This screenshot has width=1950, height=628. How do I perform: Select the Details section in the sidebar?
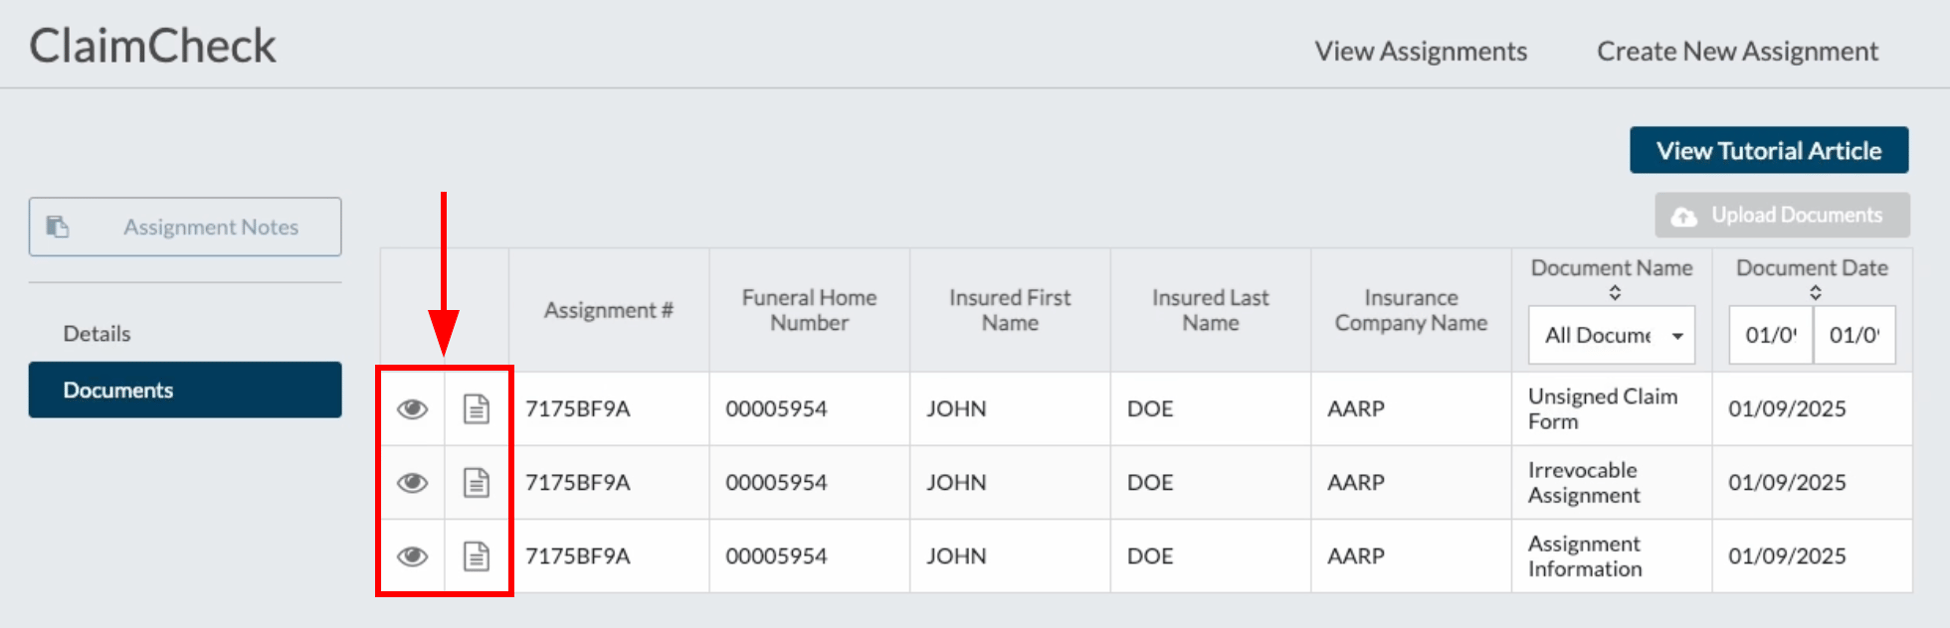97,333
